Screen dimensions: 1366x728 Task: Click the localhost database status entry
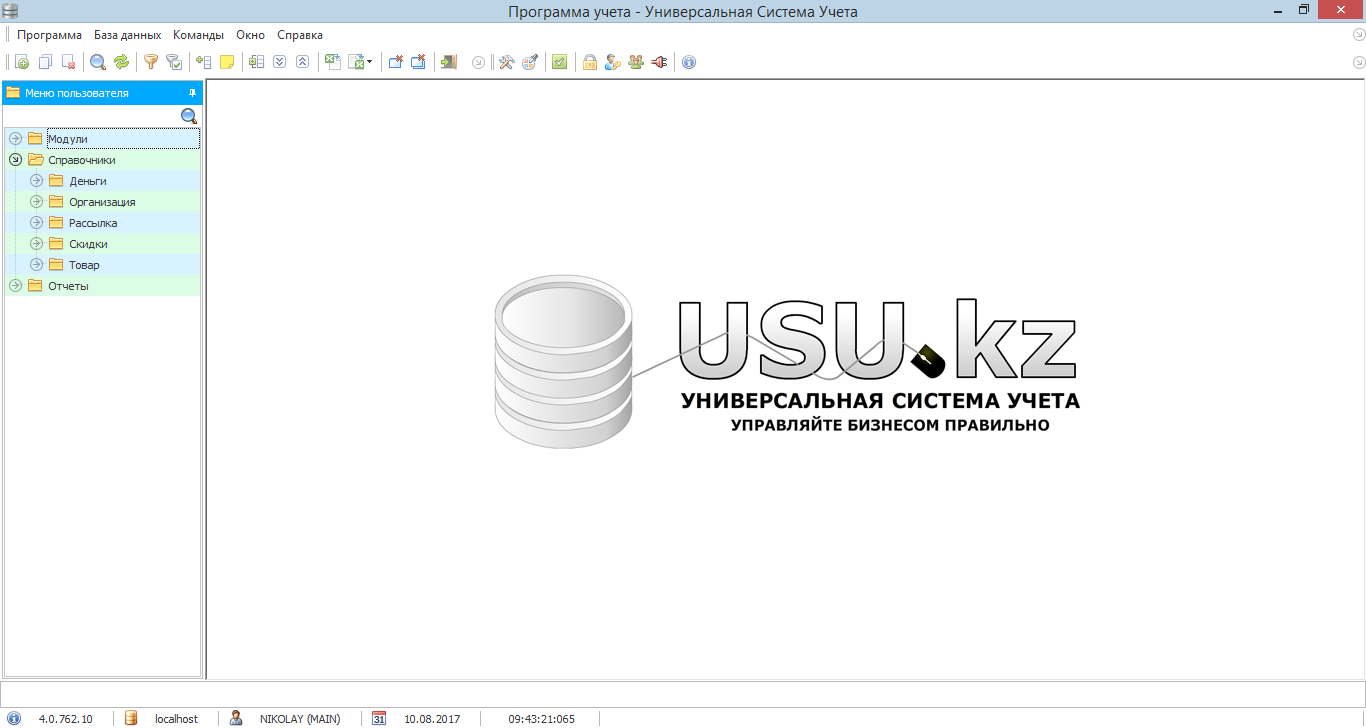tap(176, 719)
